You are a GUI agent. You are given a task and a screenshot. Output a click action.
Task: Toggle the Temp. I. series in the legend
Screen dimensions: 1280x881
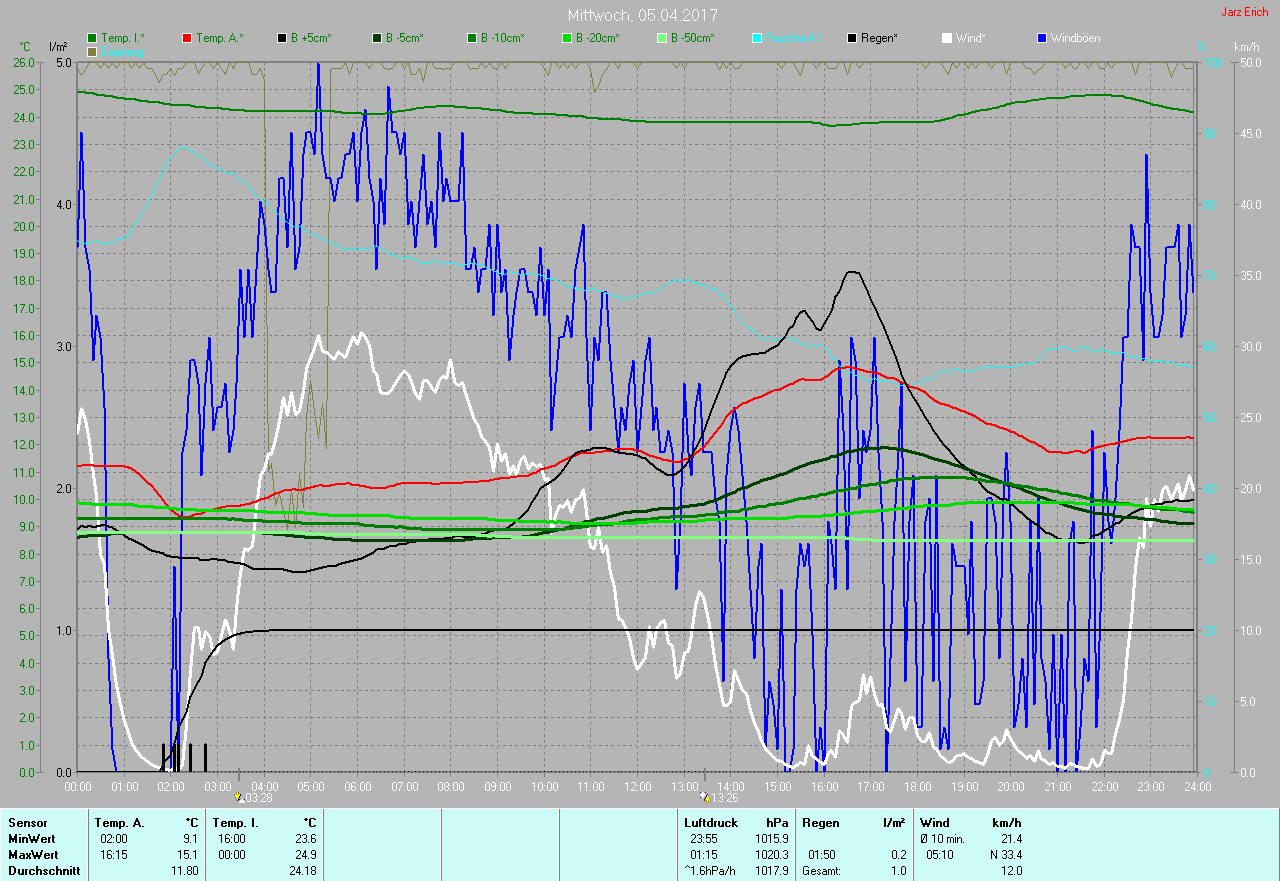coord(120,38)
